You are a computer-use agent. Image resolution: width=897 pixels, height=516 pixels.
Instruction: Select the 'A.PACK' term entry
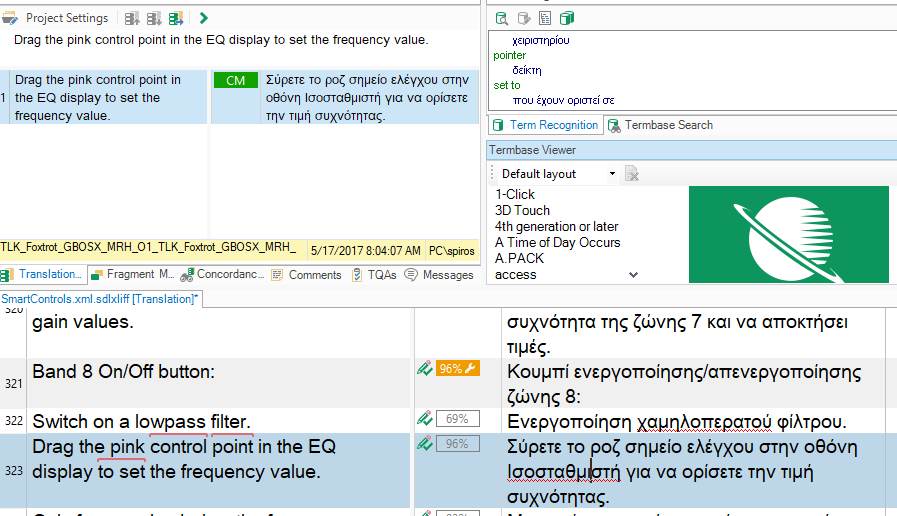point(519,259)
